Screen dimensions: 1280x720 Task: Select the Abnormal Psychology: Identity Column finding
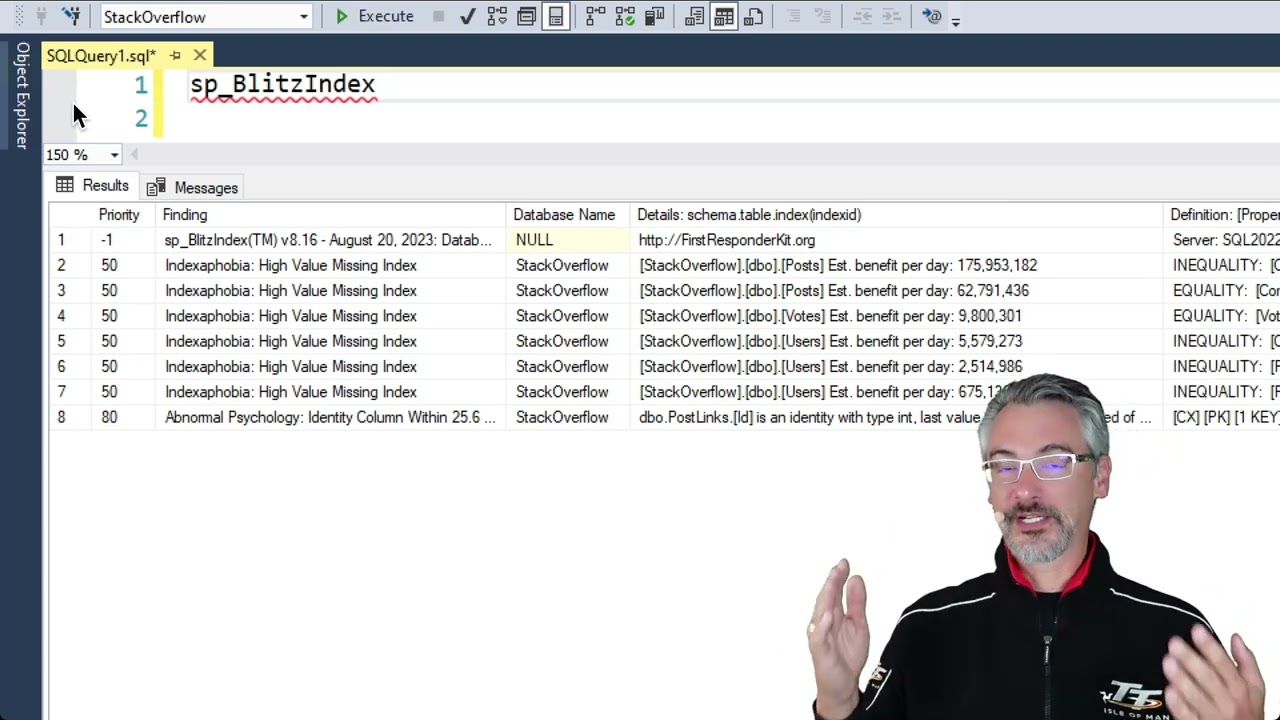click(x=330, y=417)
